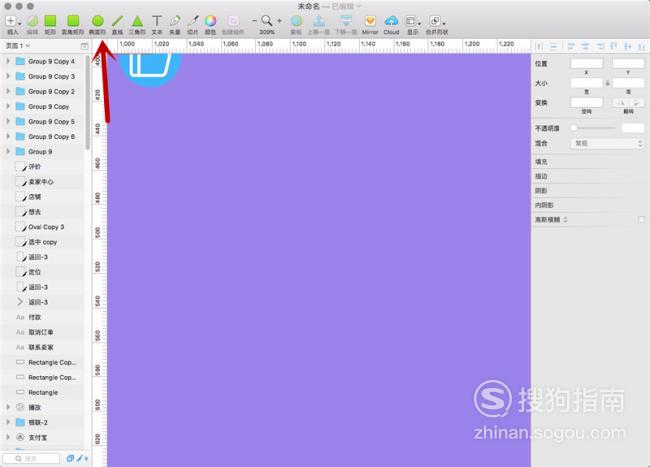The width and height of the screenshot is (650, 467).
Task: Open the Insert (插入) tool menu
Action: point(12,24)
